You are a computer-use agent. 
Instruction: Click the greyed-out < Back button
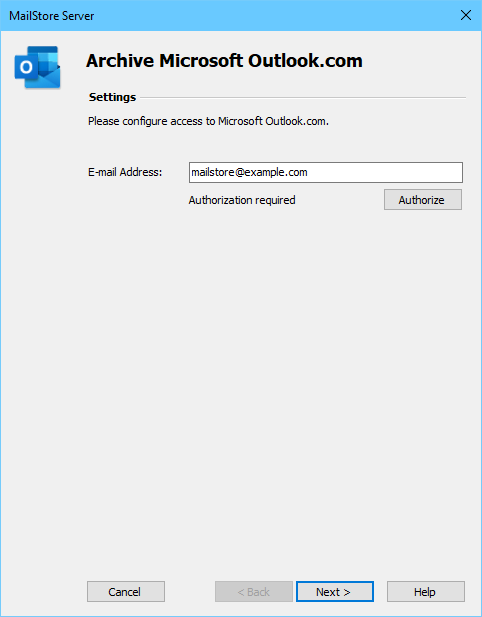(254, 591)
